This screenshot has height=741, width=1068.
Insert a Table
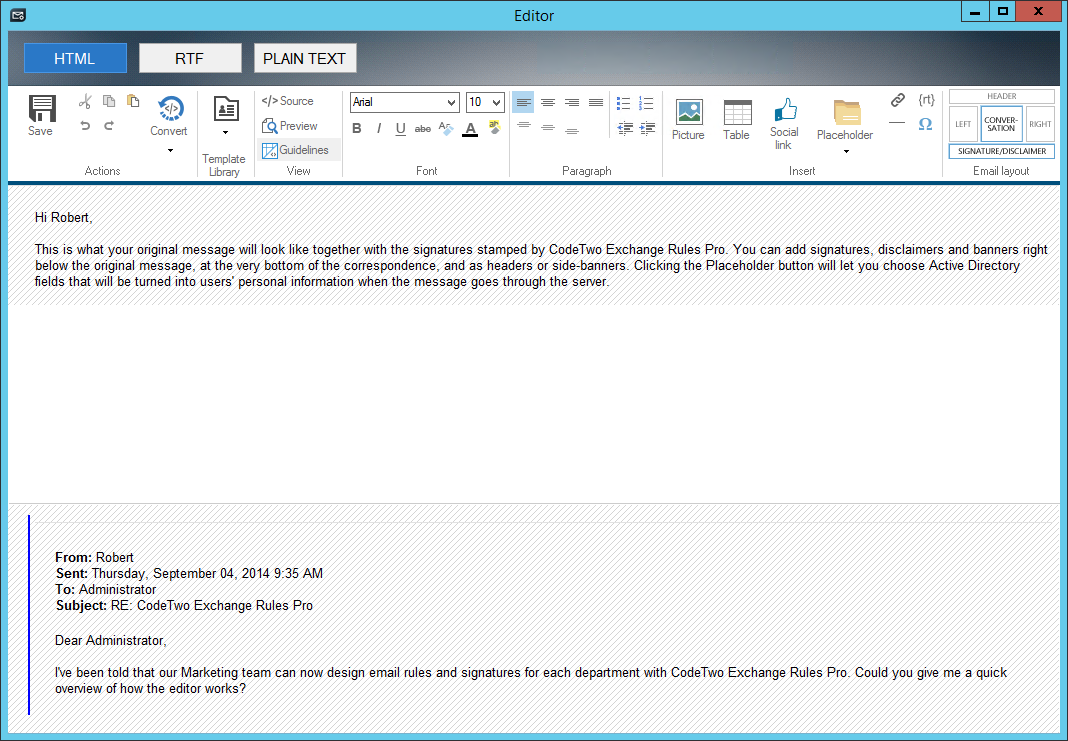[x=737, y=120]
